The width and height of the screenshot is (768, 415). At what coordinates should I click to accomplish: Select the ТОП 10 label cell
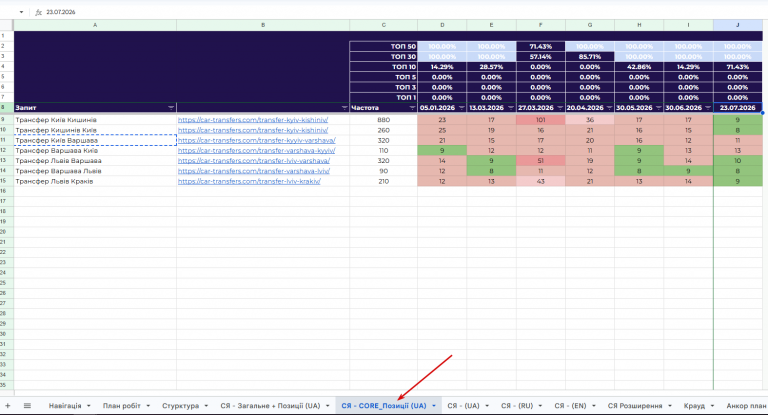[384, 67]
